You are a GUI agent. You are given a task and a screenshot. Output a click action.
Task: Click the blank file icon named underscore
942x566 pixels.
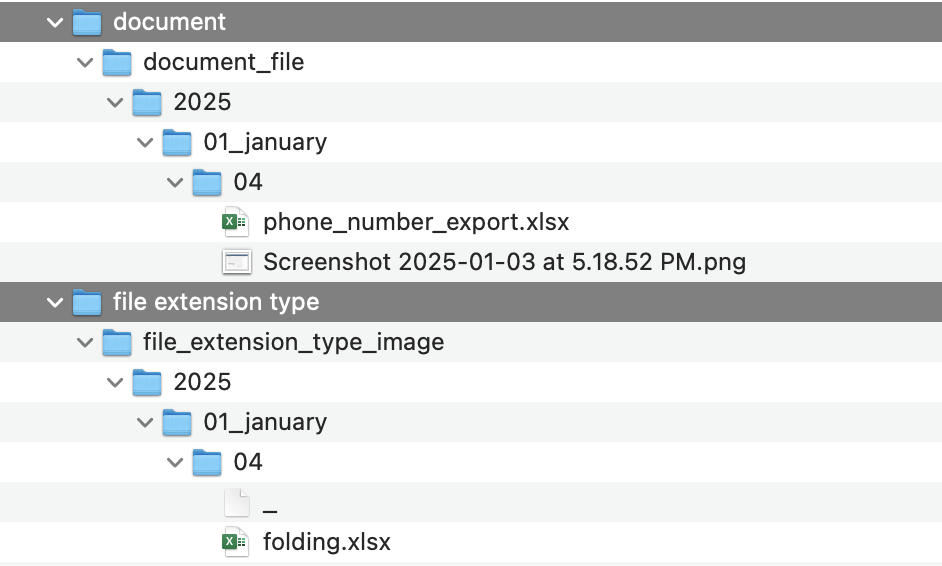pos(237,502)
